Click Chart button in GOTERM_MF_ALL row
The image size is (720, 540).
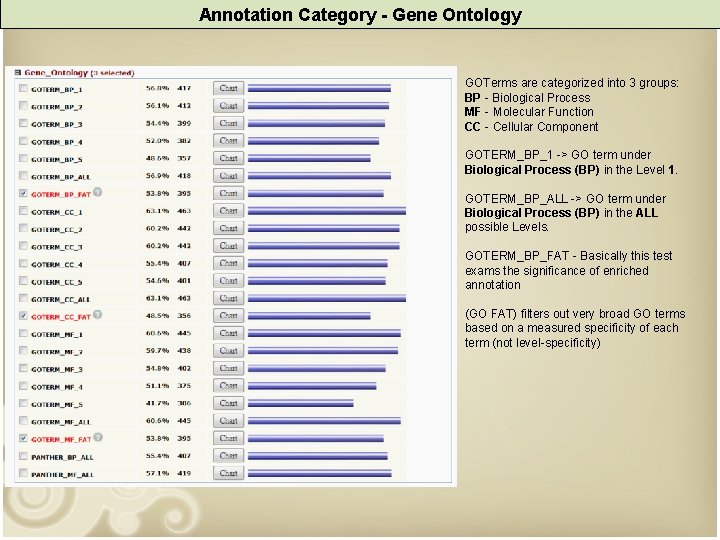(228, 421)
